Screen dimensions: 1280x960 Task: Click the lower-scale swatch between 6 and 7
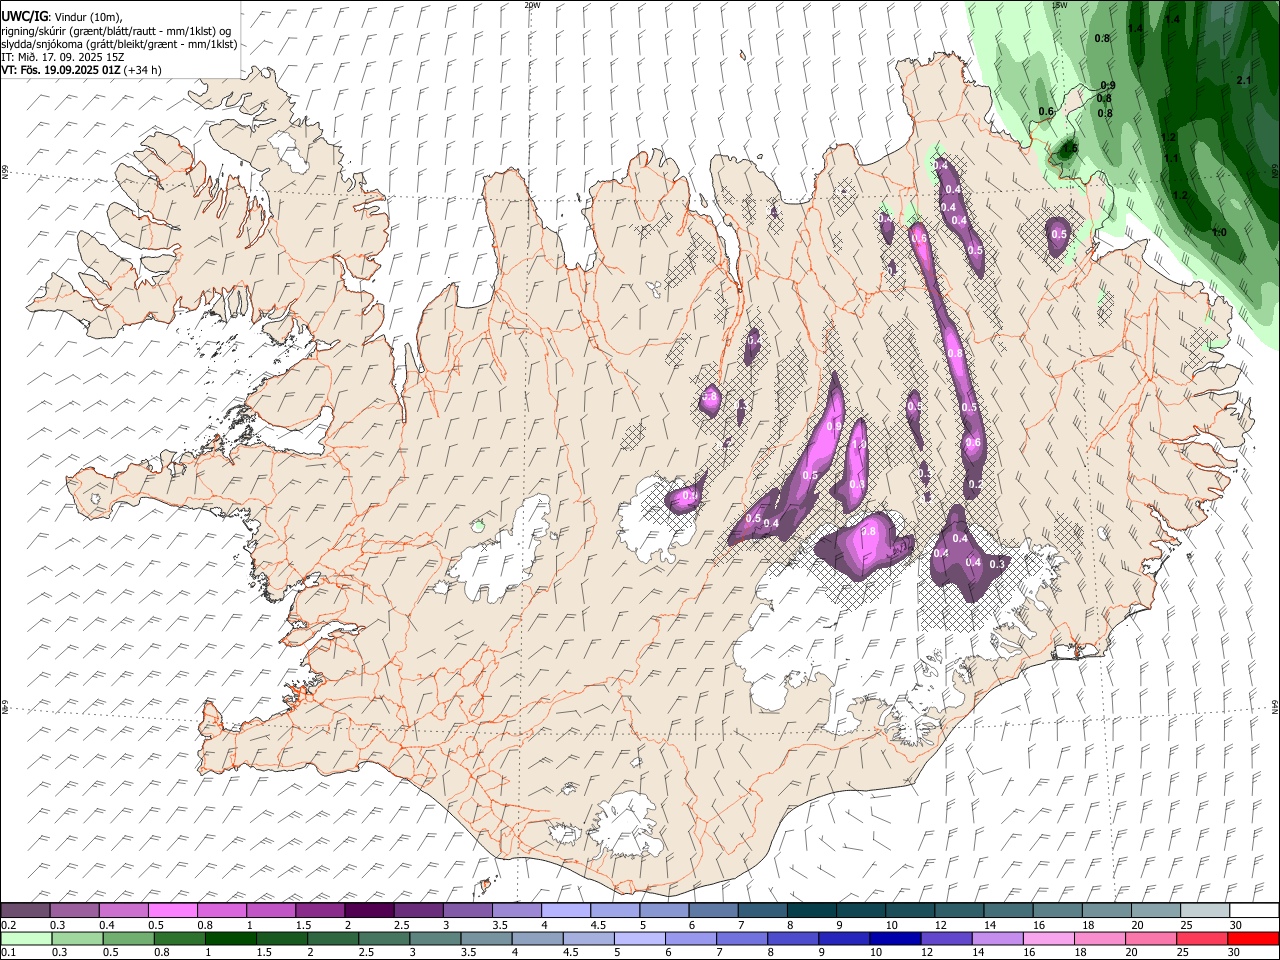(x=691, y=938)
